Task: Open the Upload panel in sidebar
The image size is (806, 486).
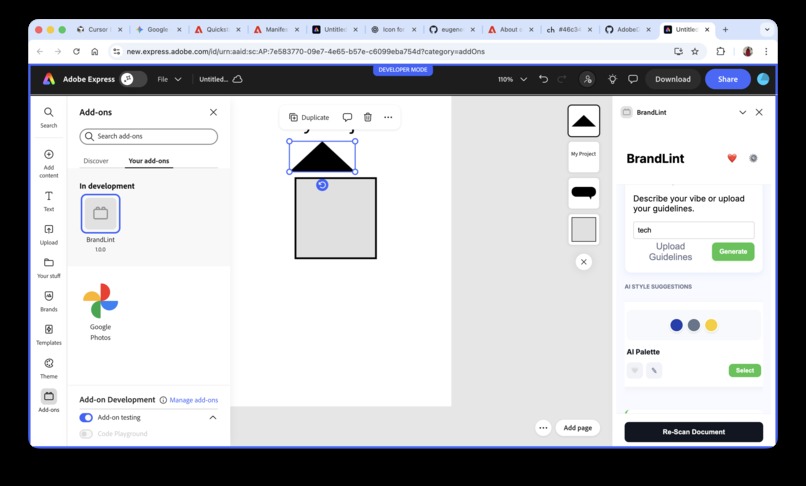Action: tap(48, 234)
